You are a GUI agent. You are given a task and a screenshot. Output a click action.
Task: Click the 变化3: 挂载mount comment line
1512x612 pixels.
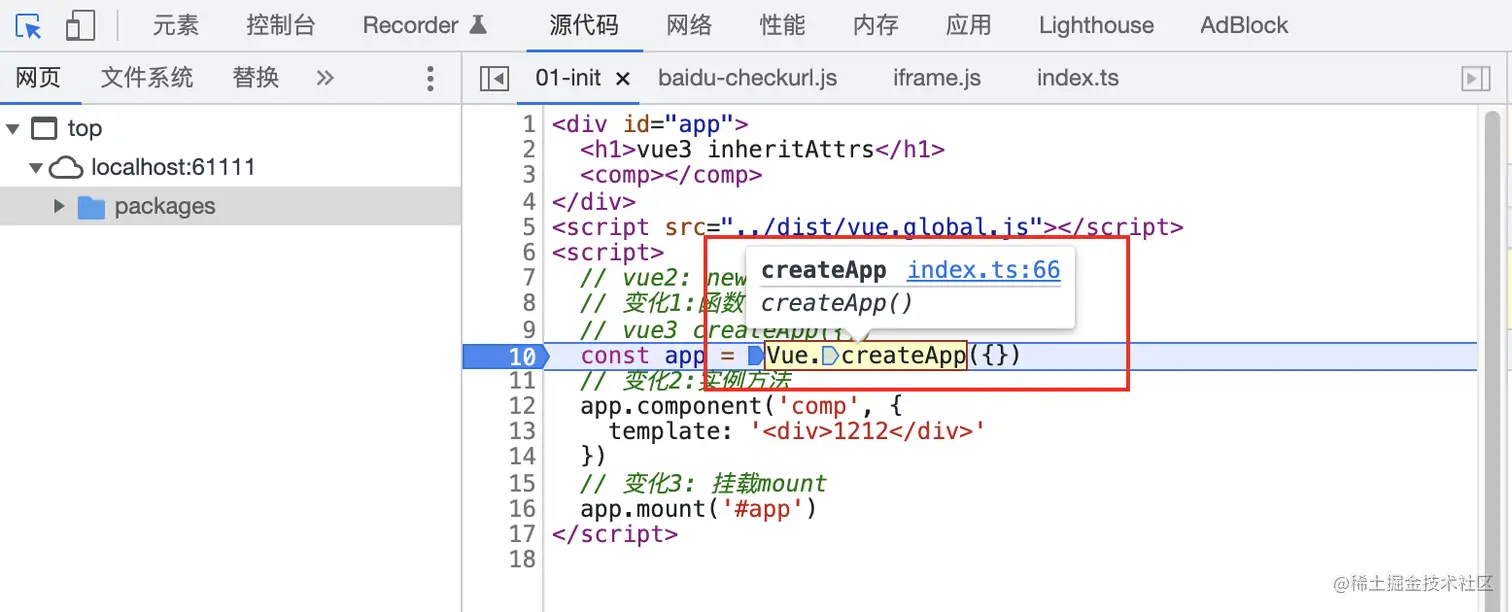tap(704, 484)
